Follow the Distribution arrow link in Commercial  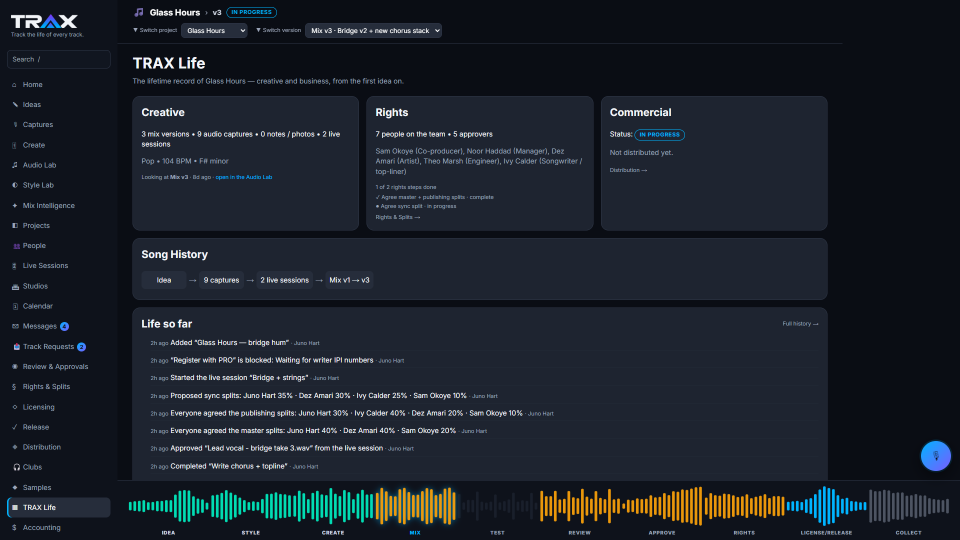628,170
